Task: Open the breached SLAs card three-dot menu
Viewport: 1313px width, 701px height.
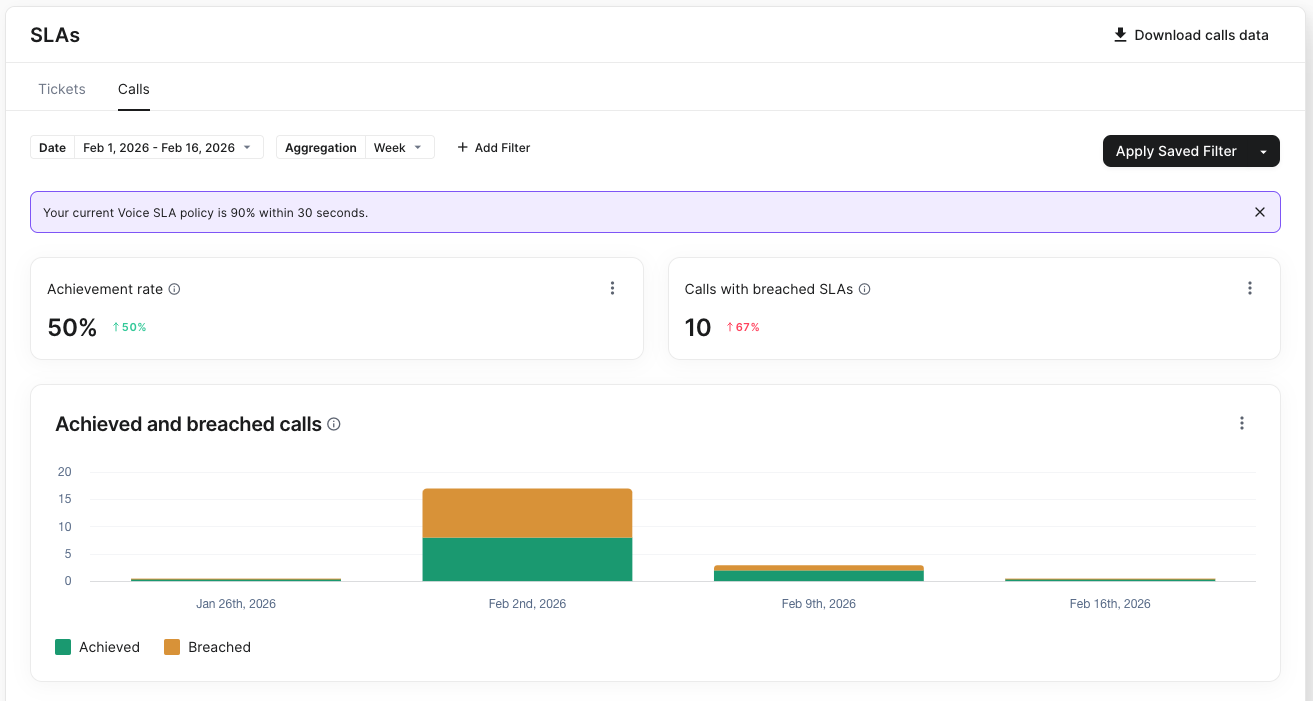Action: 1250,288
